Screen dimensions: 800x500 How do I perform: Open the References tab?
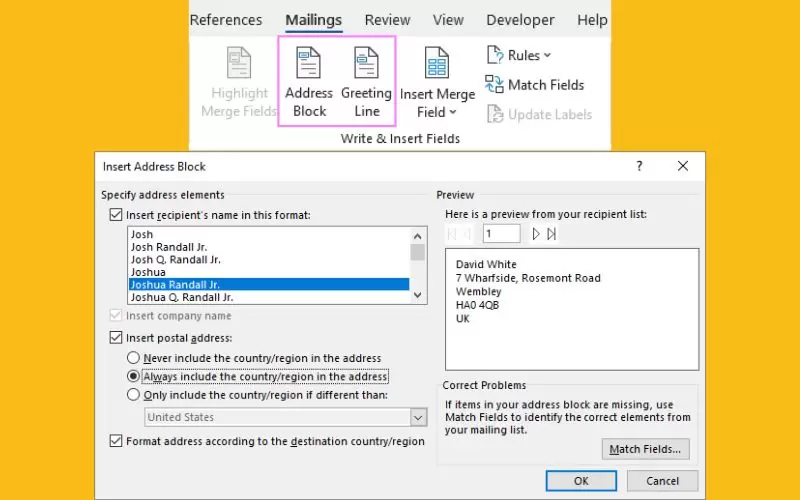click(x=226, y=20)
